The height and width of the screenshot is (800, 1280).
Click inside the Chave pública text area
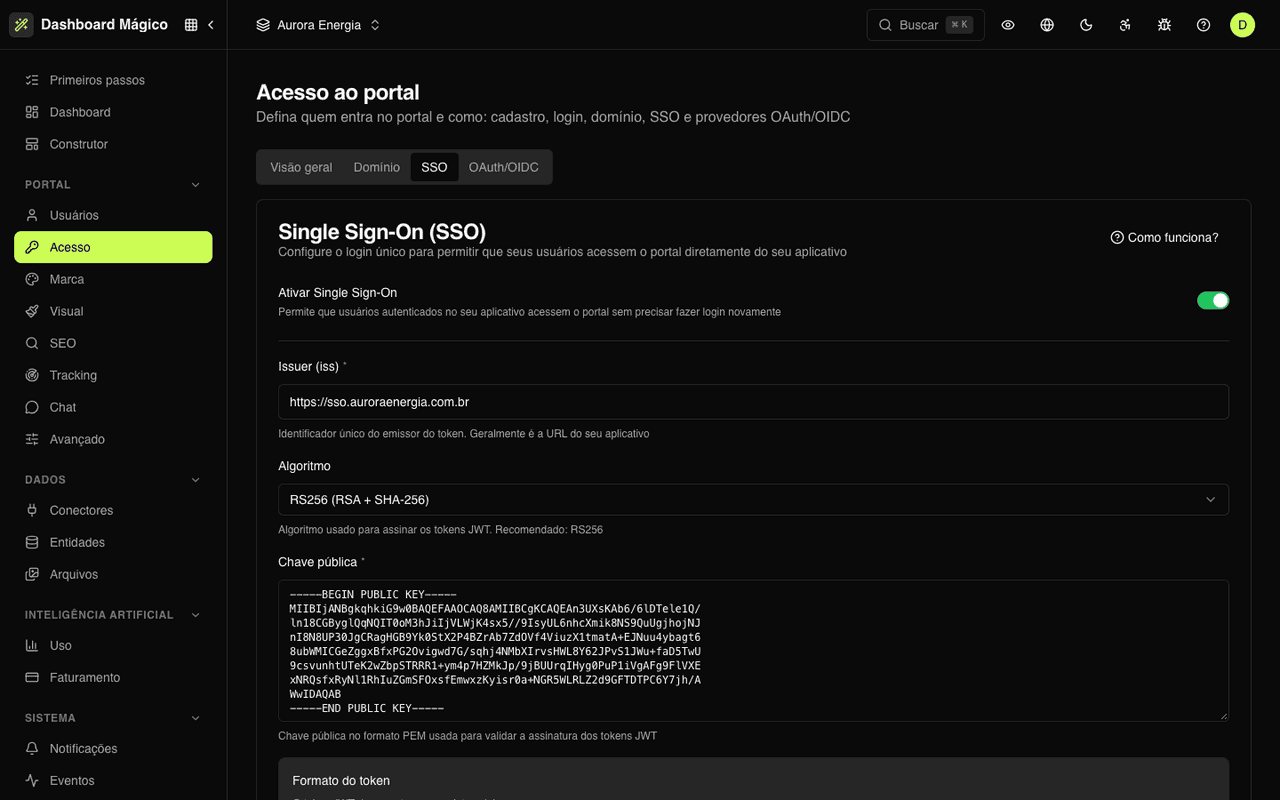click(753, 650)
